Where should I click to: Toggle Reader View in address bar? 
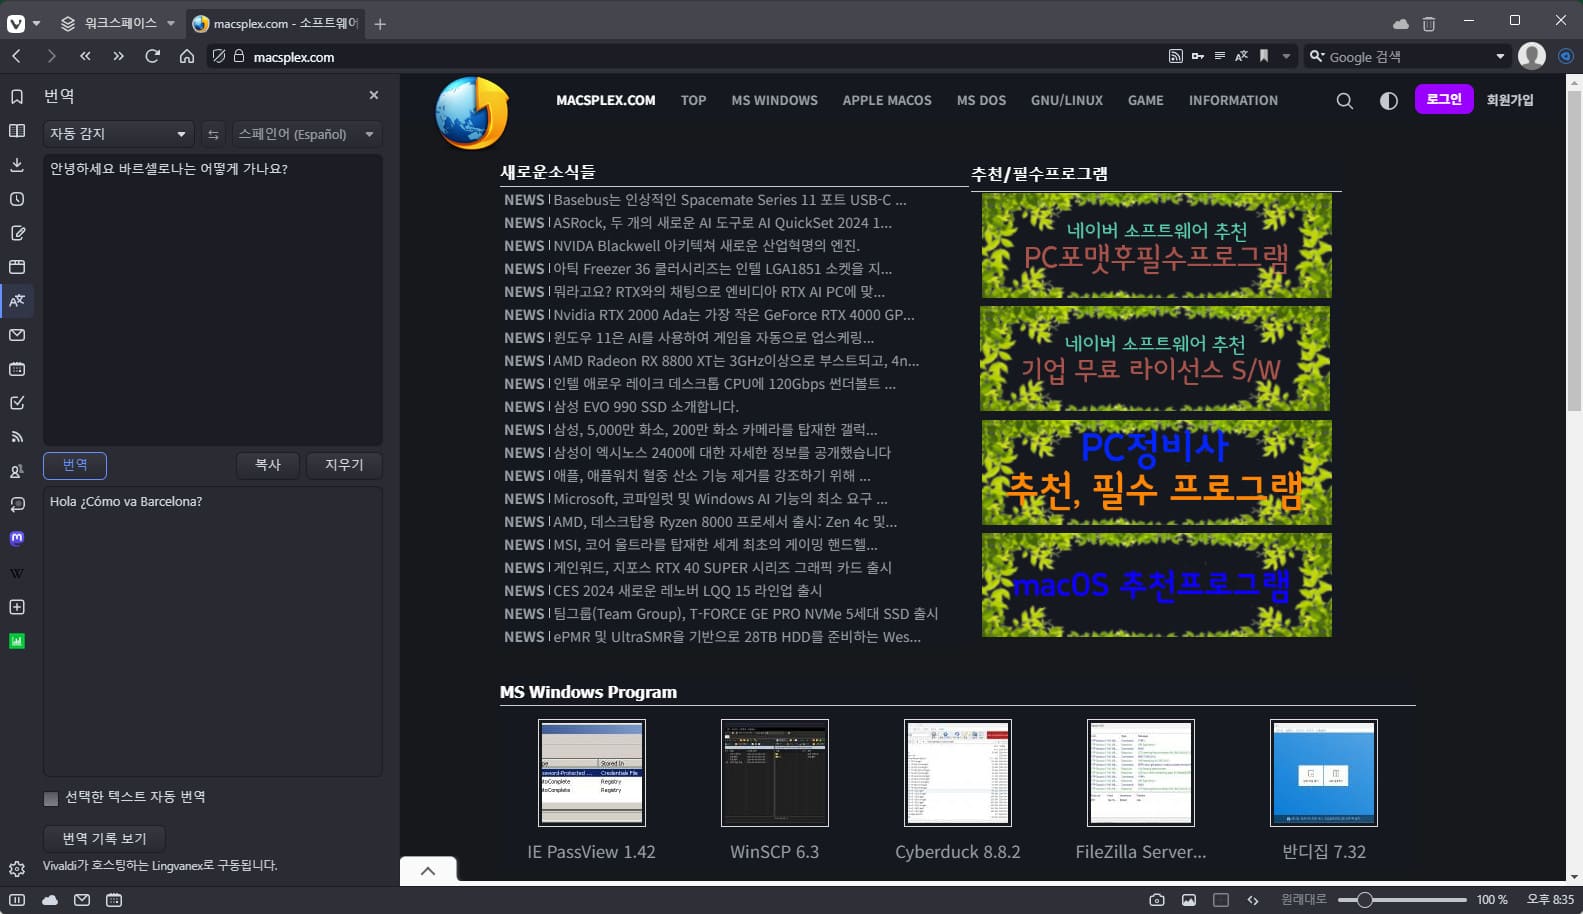[x=1220, y=56]
